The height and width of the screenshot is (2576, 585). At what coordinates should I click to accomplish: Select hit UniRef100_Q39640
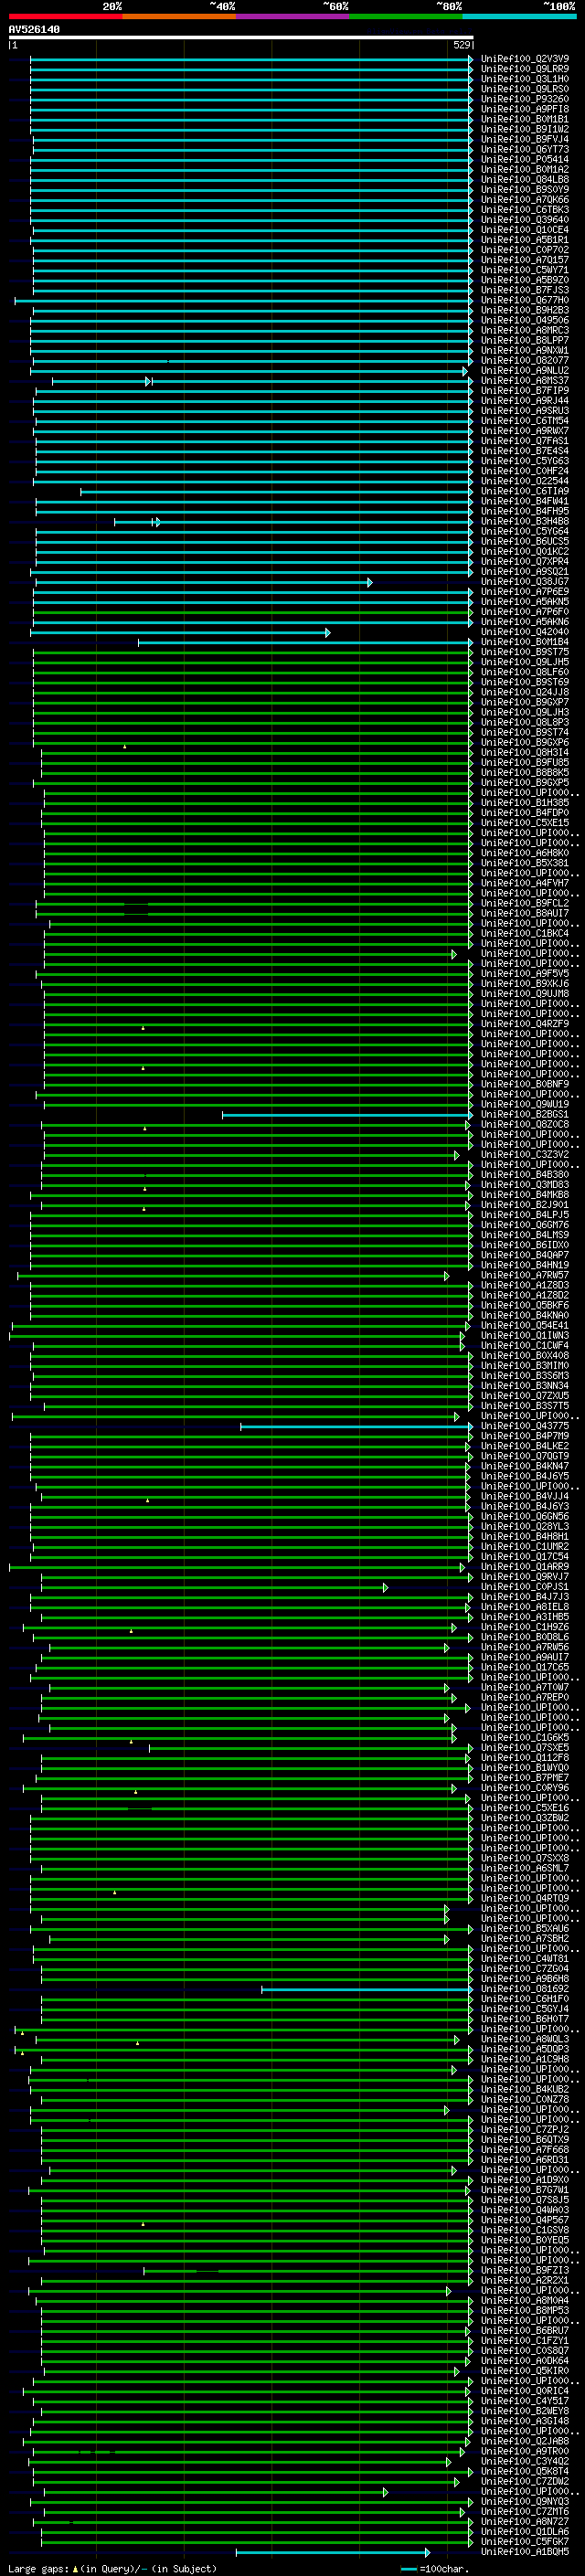point(525,220)
